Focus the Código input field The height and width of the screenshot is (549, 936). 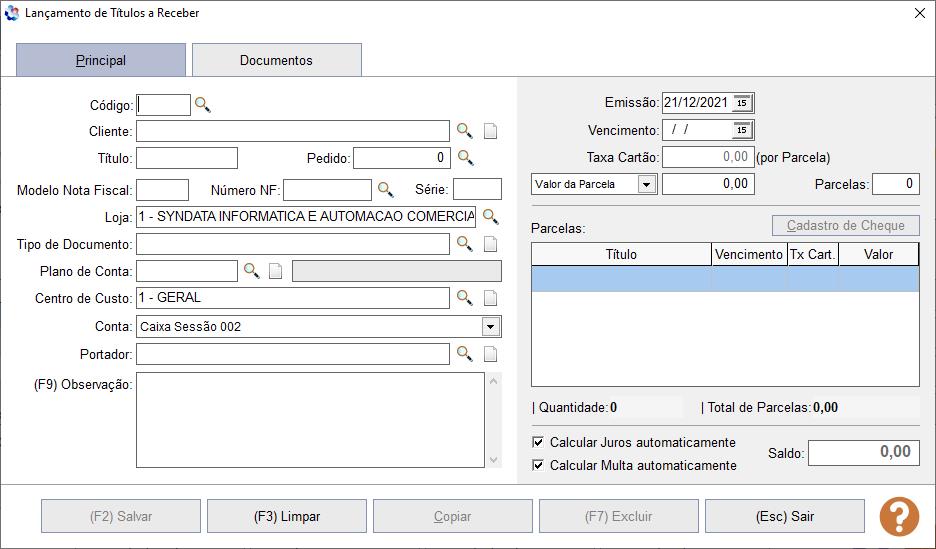[x=164, y=105]
